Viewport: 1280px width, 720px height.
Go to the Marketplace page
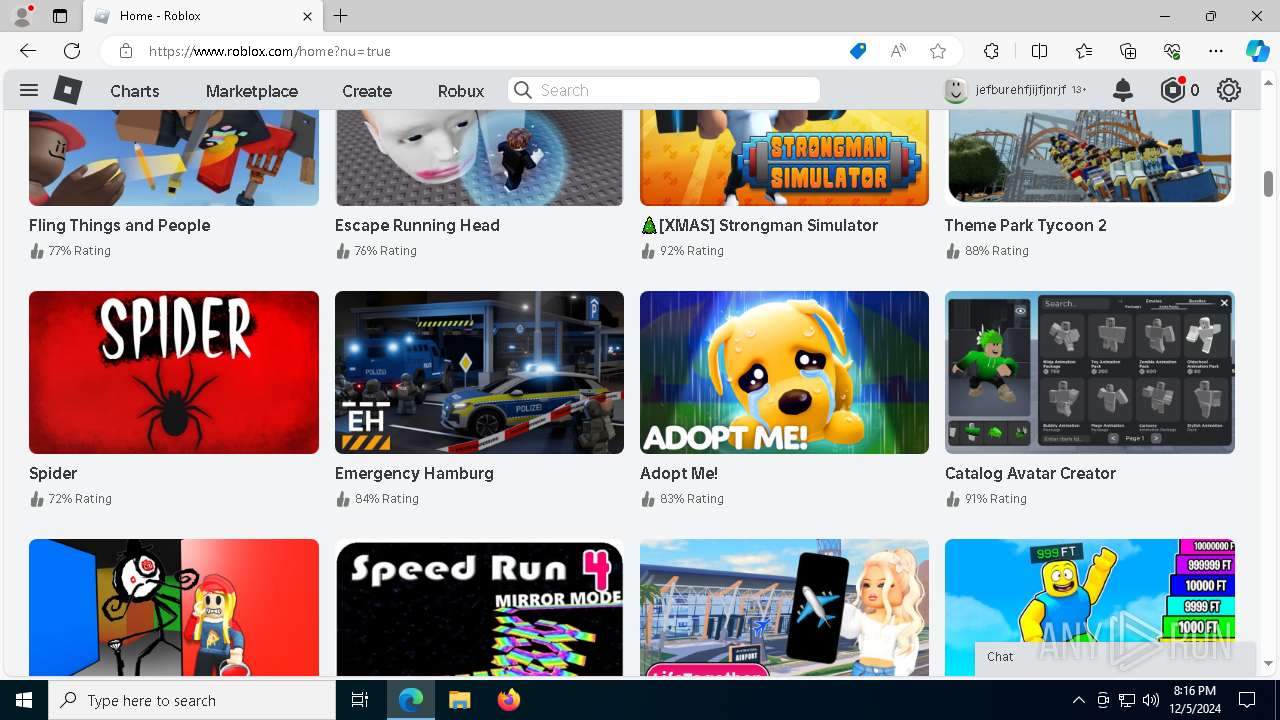[x=252, y=91]
